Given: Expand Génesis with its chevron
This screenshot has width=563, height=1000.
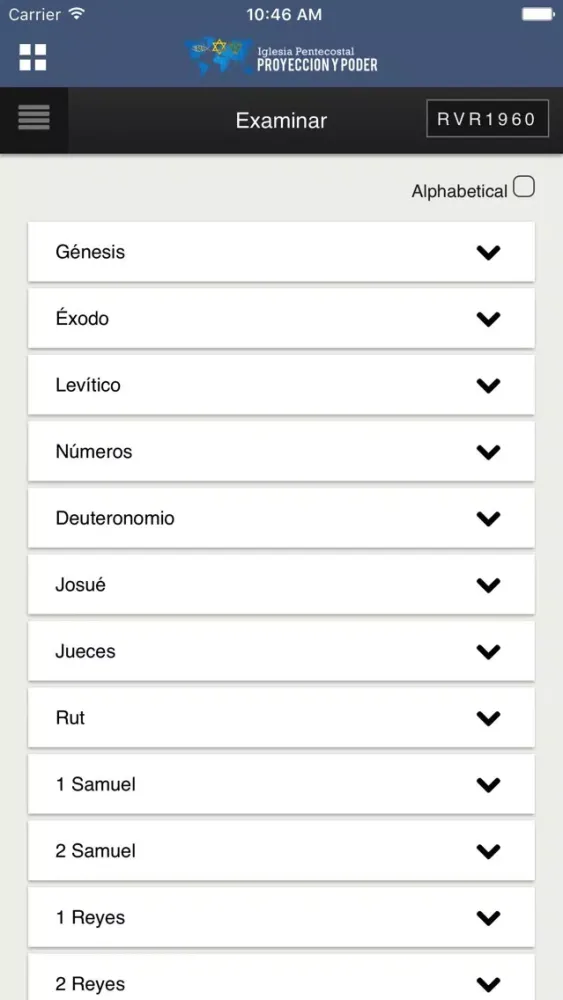Looking at the screenshot, I should 488,253.
